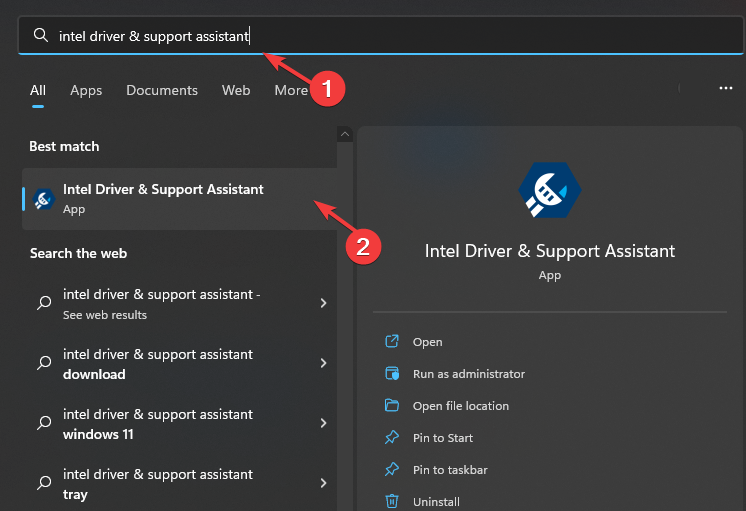
Task: Select the 'download' web suggestion
Action: coord(179,364)
